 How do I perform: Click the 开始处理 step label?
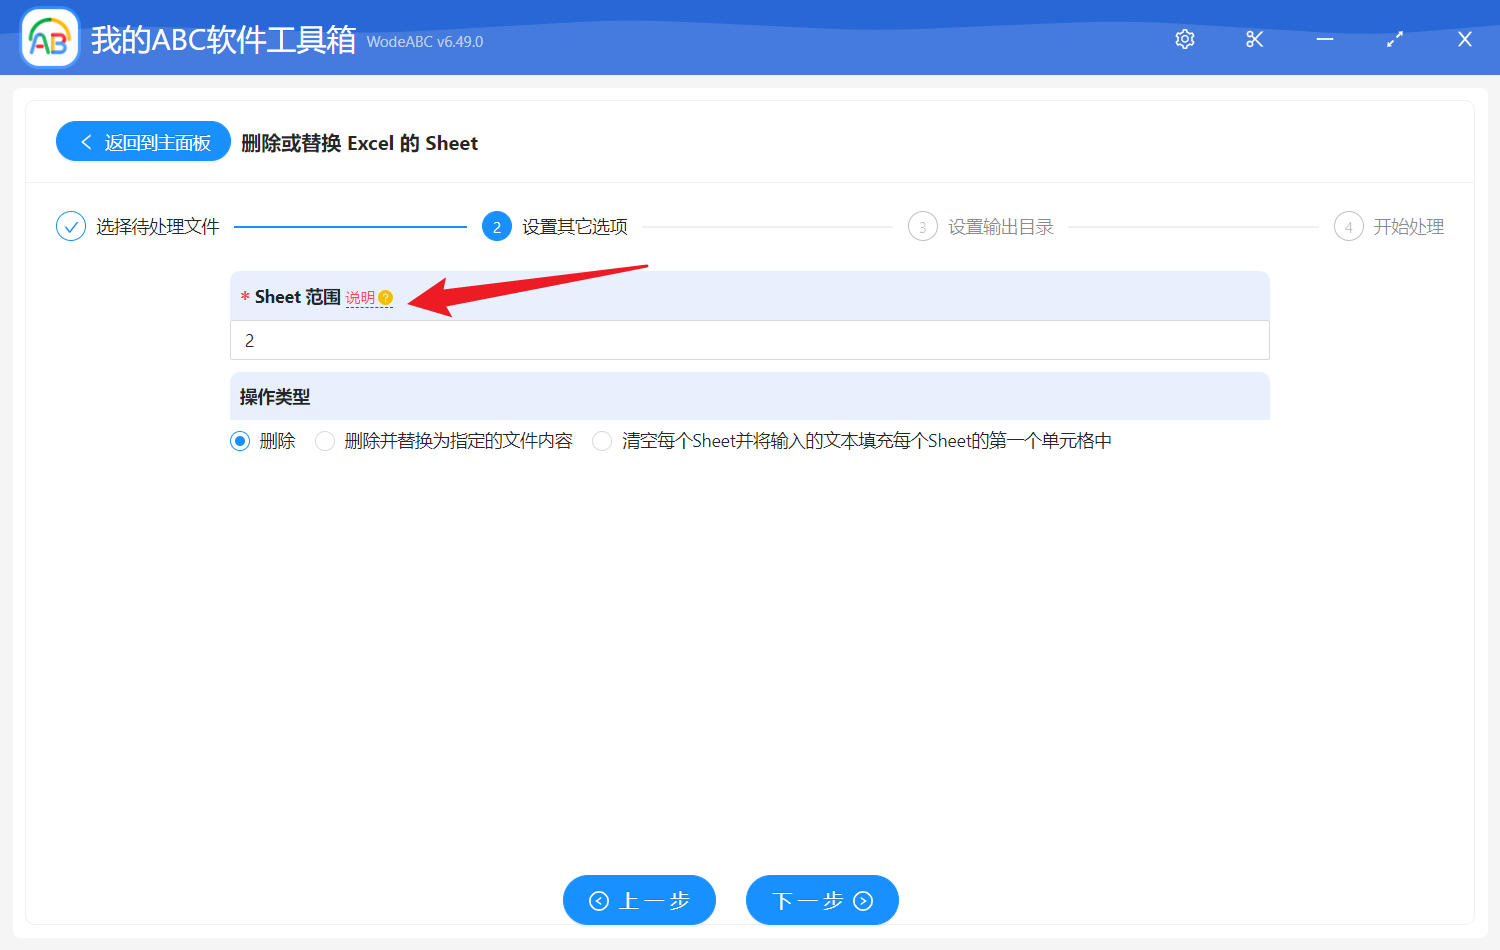tap(1408, 227)
